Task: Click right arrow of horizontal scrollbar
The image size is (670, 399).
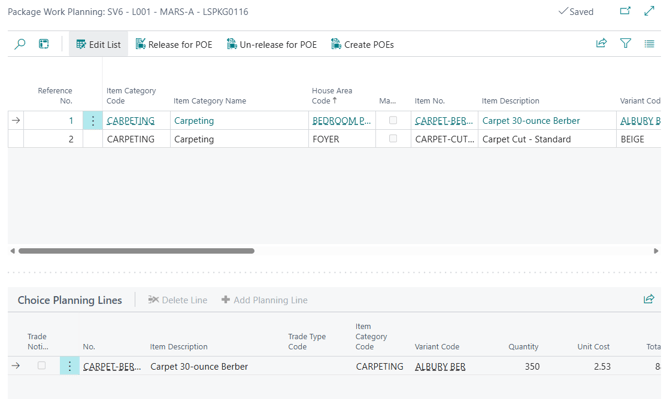Action: click(x=656, y=251)
